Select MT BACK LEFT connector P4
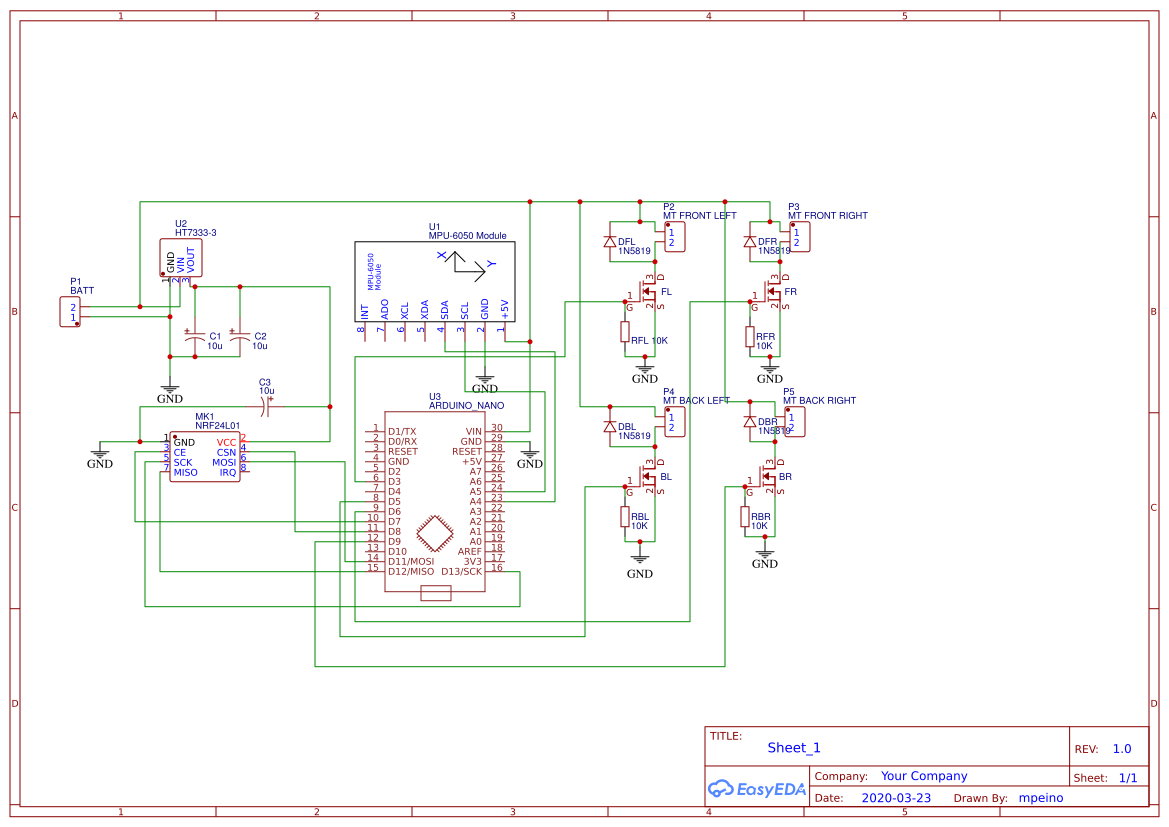 click(x=673, y=422)
